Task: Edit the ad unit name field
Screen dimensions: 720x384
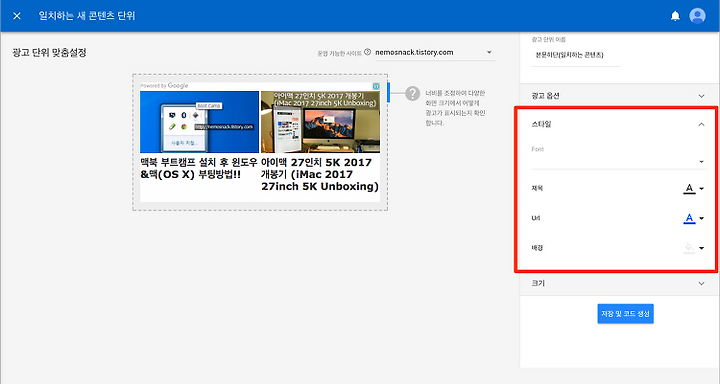Action: pos(575,55)
